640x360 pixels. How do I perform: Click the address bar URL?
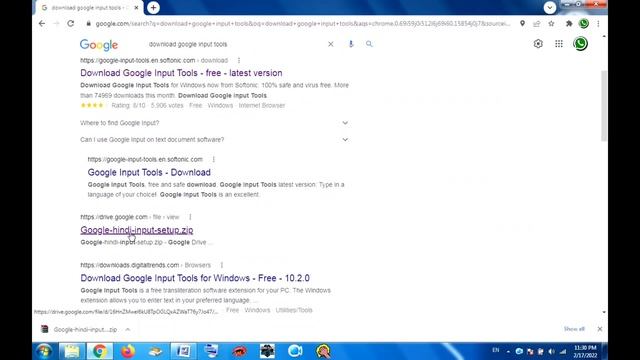pos(302,24)
